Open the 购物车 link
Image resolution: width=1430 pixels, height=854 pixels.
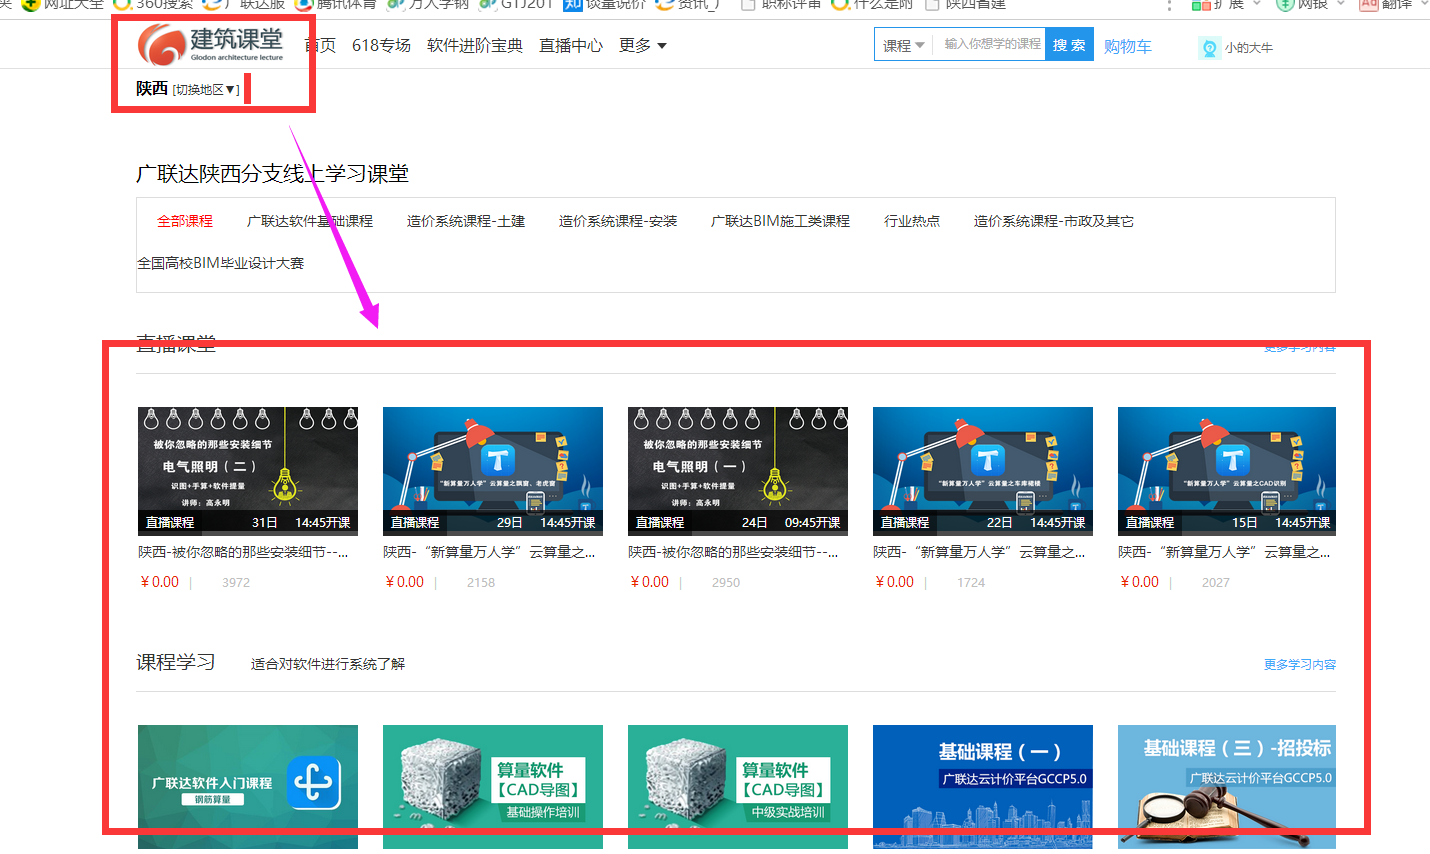tap(1128, 47)
